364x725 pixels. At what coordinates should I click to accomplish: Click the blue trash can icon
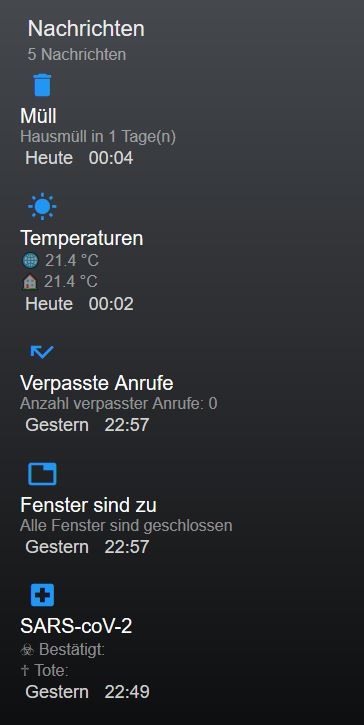(42, 85)
